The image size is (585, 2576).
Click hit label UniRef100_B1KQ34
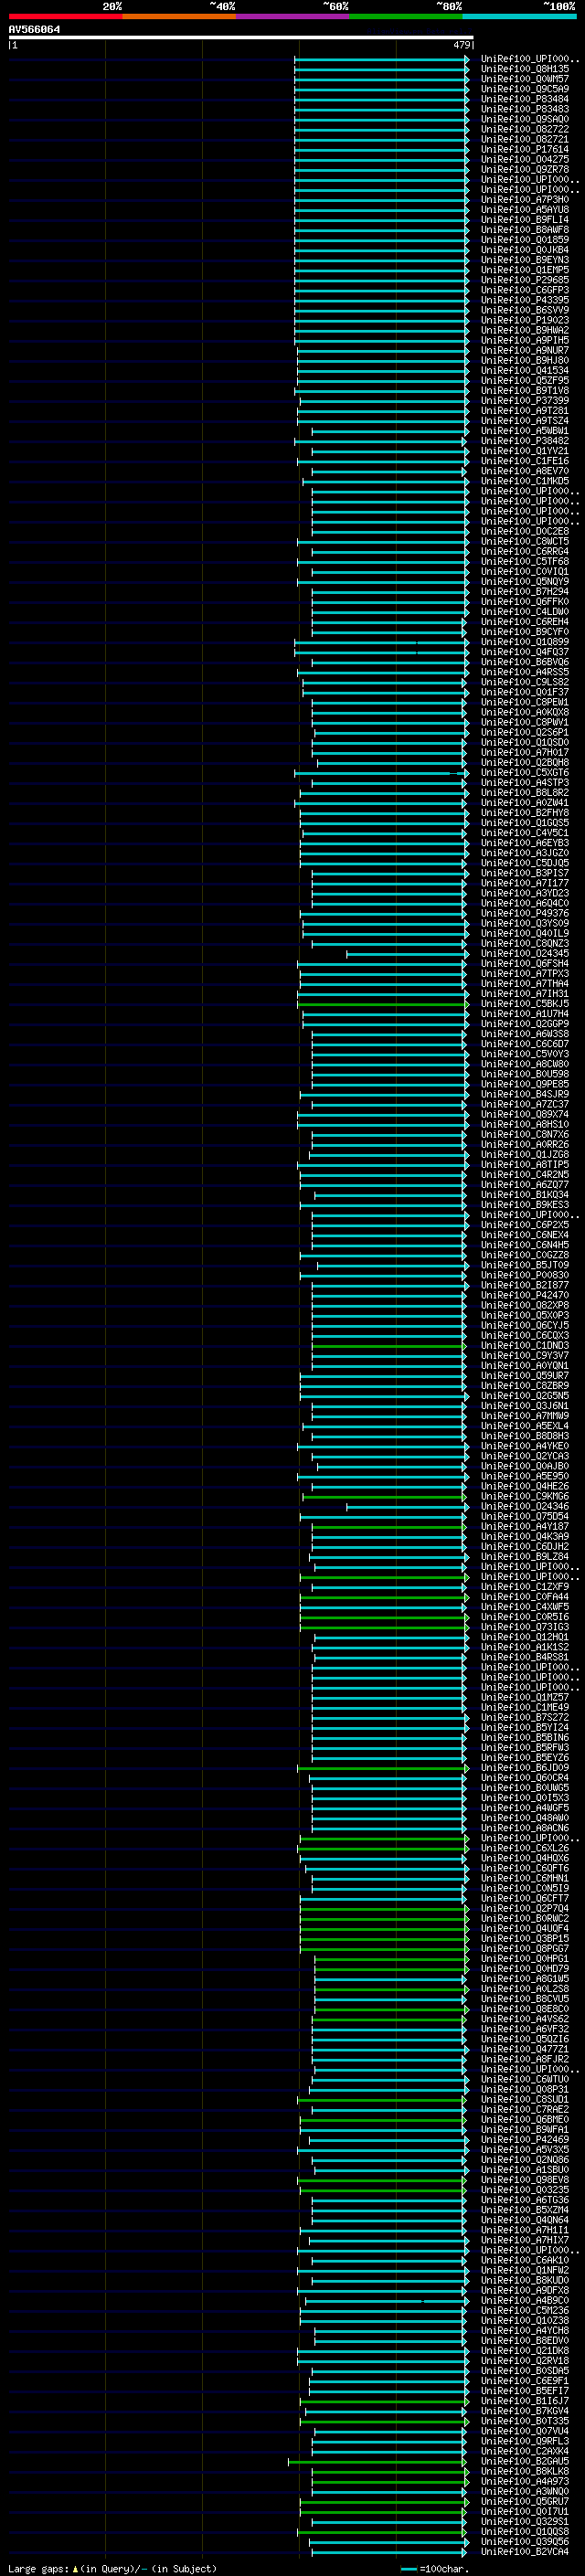coord(525,1195)
